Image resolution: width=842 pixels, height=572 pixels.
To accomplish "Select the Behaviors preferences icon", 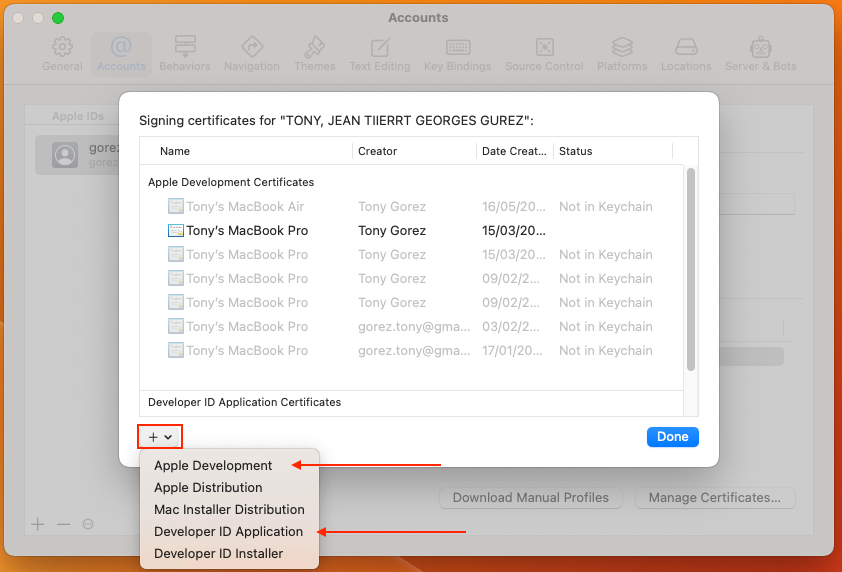I will click(184, 47).
